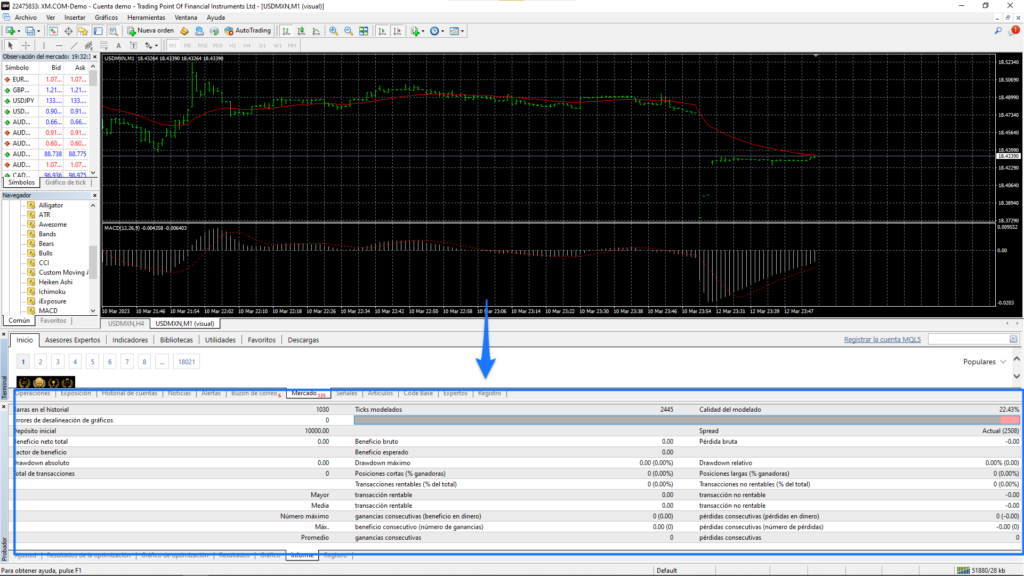Viewport: 1024px width, 576px height.
Task: Switch to the Noticias terminal tab
Action: coord(179,393)
